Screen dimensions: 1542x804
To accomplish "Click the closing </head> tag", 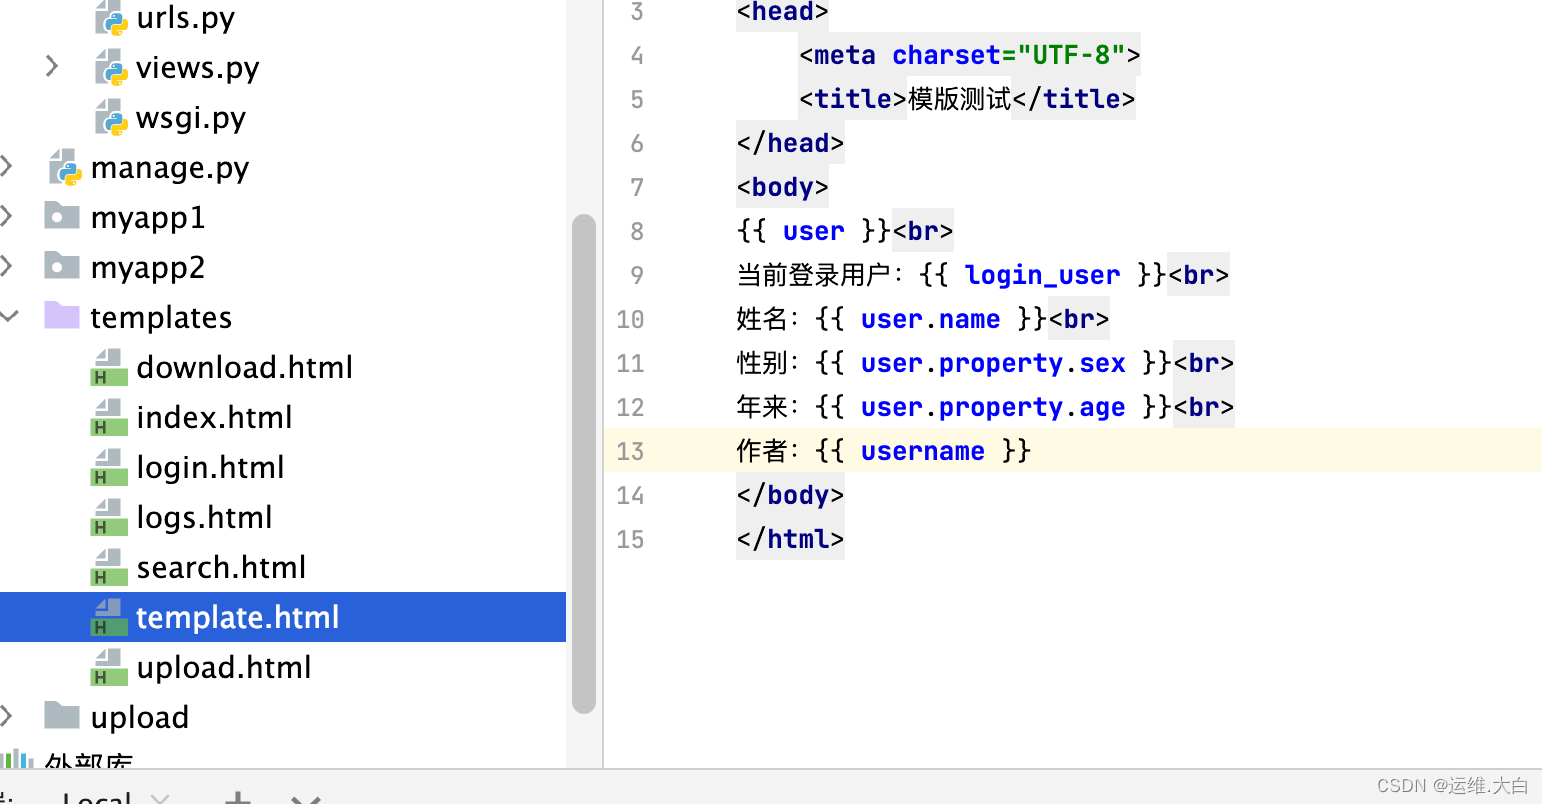I will [790, 143].
